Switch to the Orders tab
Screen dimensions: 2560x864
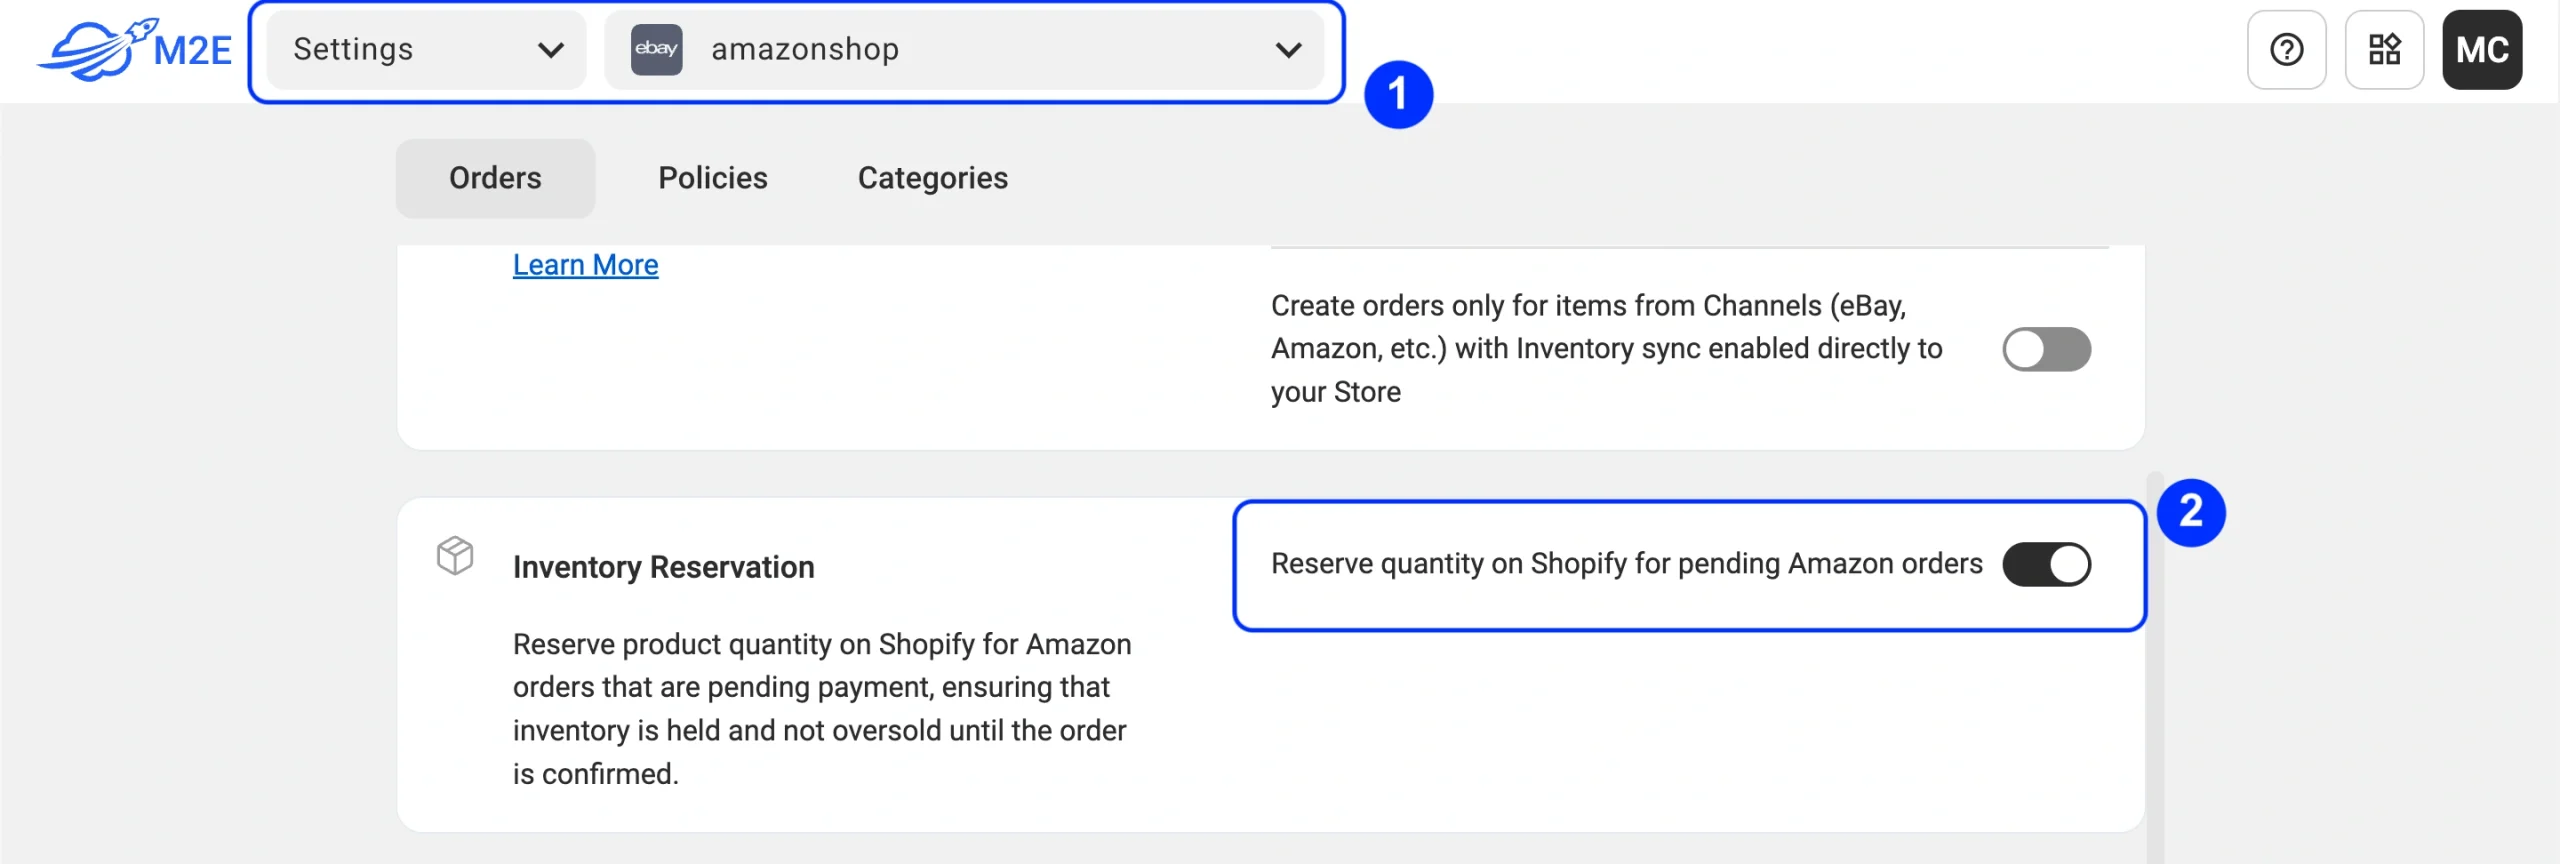495,178
